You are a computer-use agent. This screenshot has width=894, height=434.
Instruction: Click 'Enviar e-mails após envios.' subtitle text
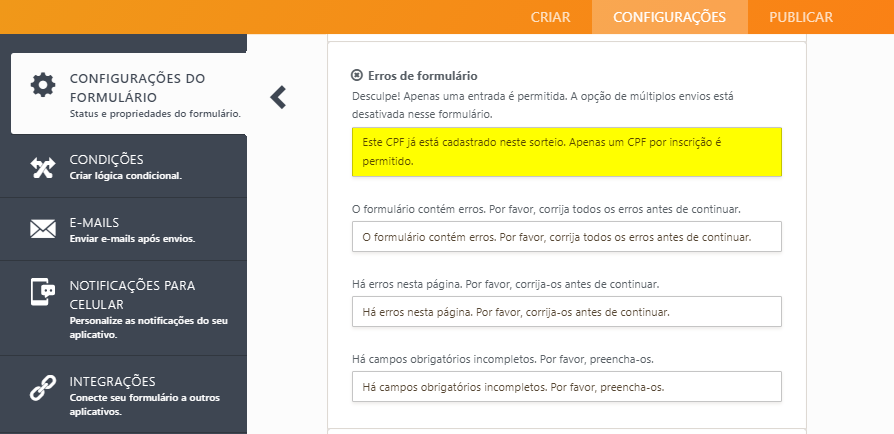(x=132, y=238)
